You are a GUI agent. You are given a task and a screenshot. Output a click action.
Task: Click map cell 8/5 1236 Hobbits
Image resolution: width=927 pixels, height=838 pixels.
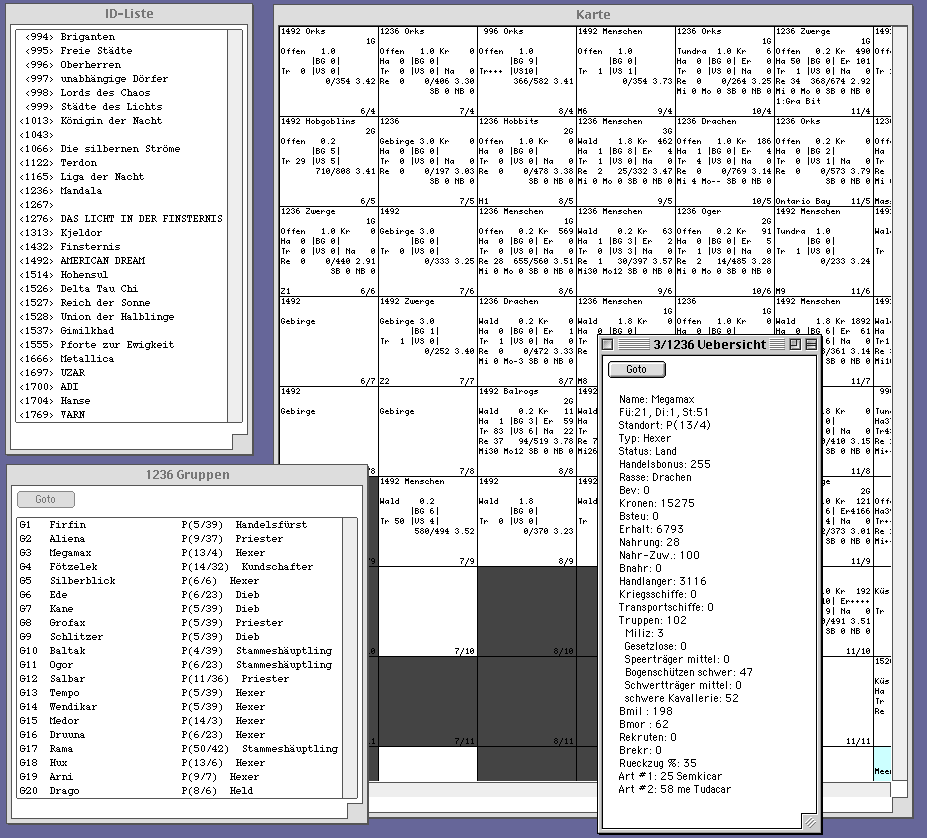[x=526, y=161]
